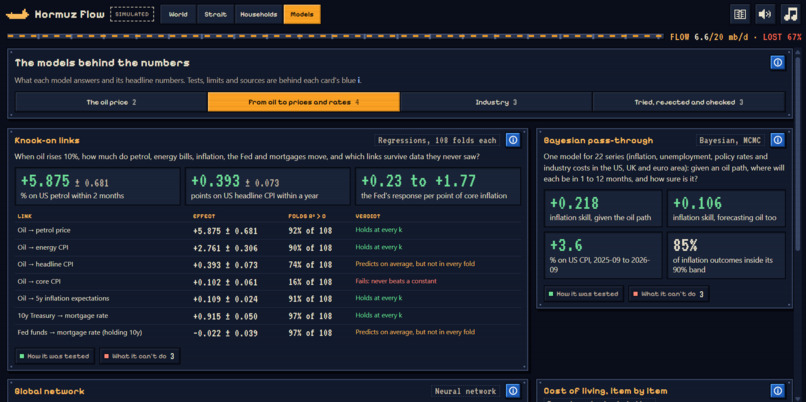806x402 pixels.
Task: Click the Regressions, 108 folds each tag
Action: 437,140
